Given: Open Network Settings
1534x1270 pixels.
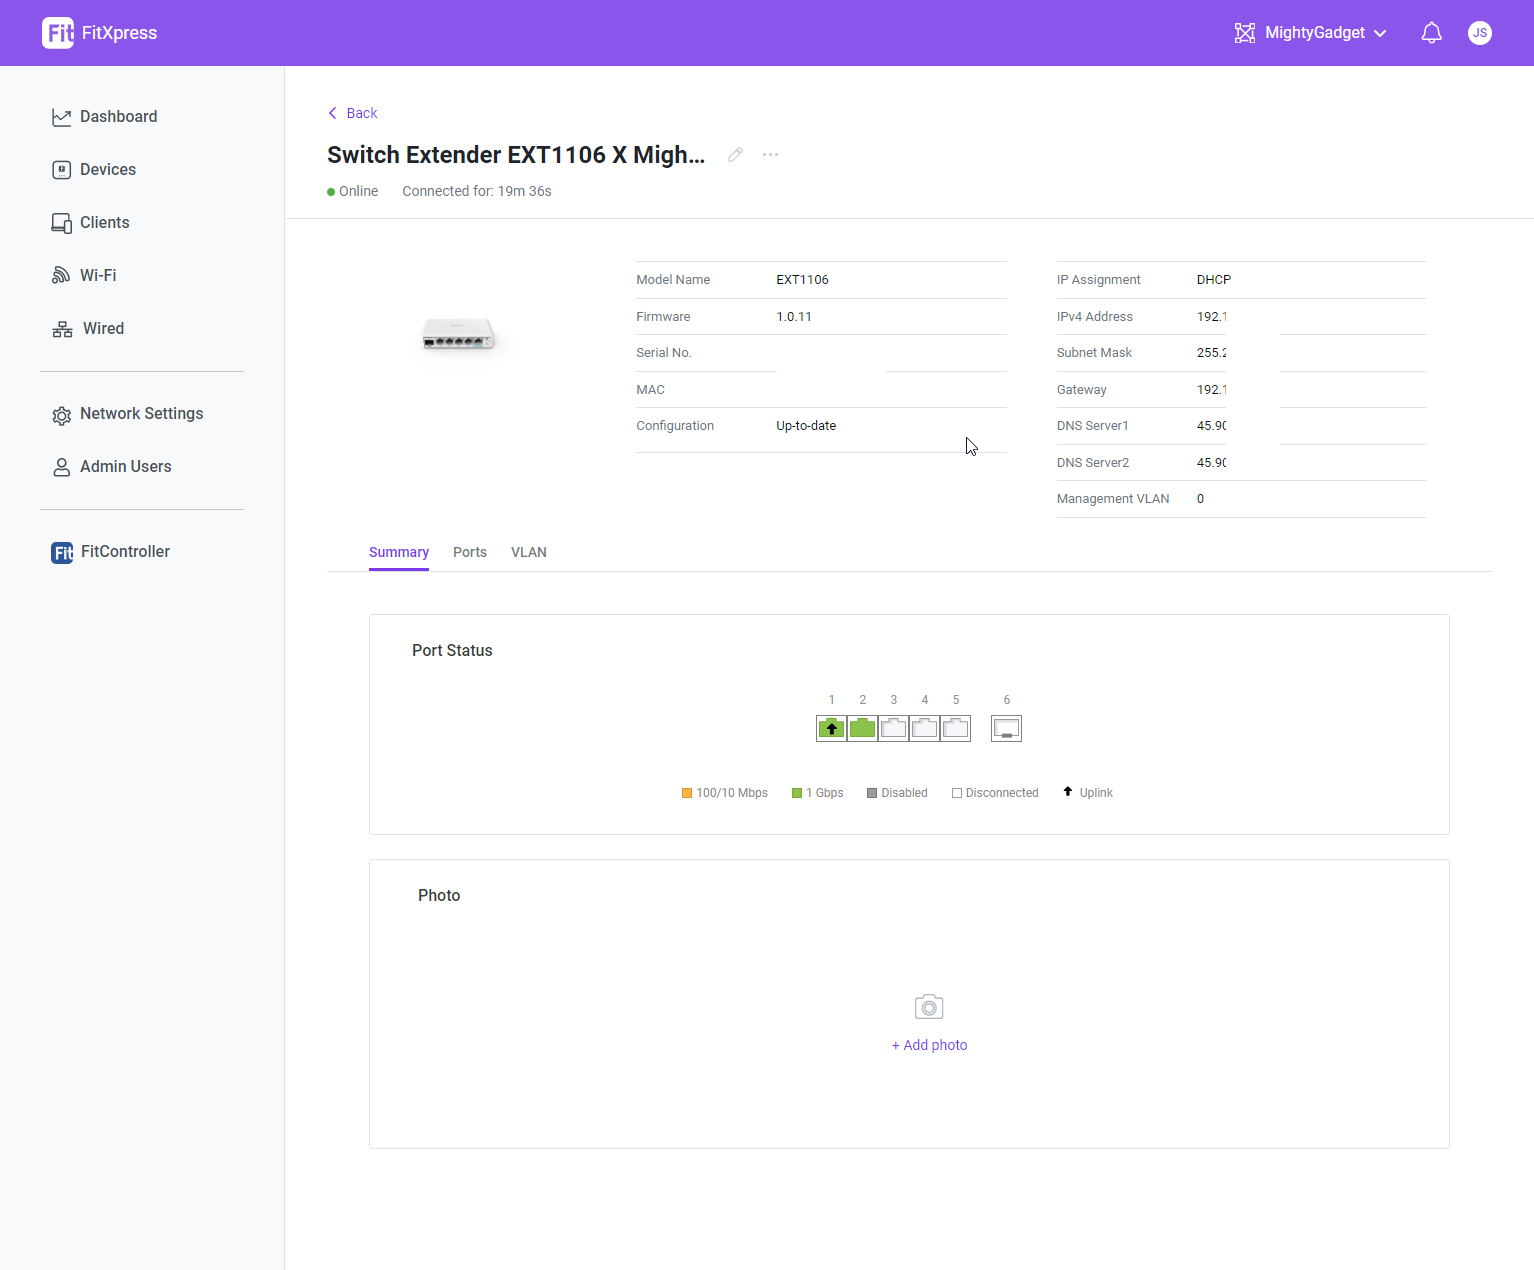Looking at the screenshot, I should click(x=141, y=414).
